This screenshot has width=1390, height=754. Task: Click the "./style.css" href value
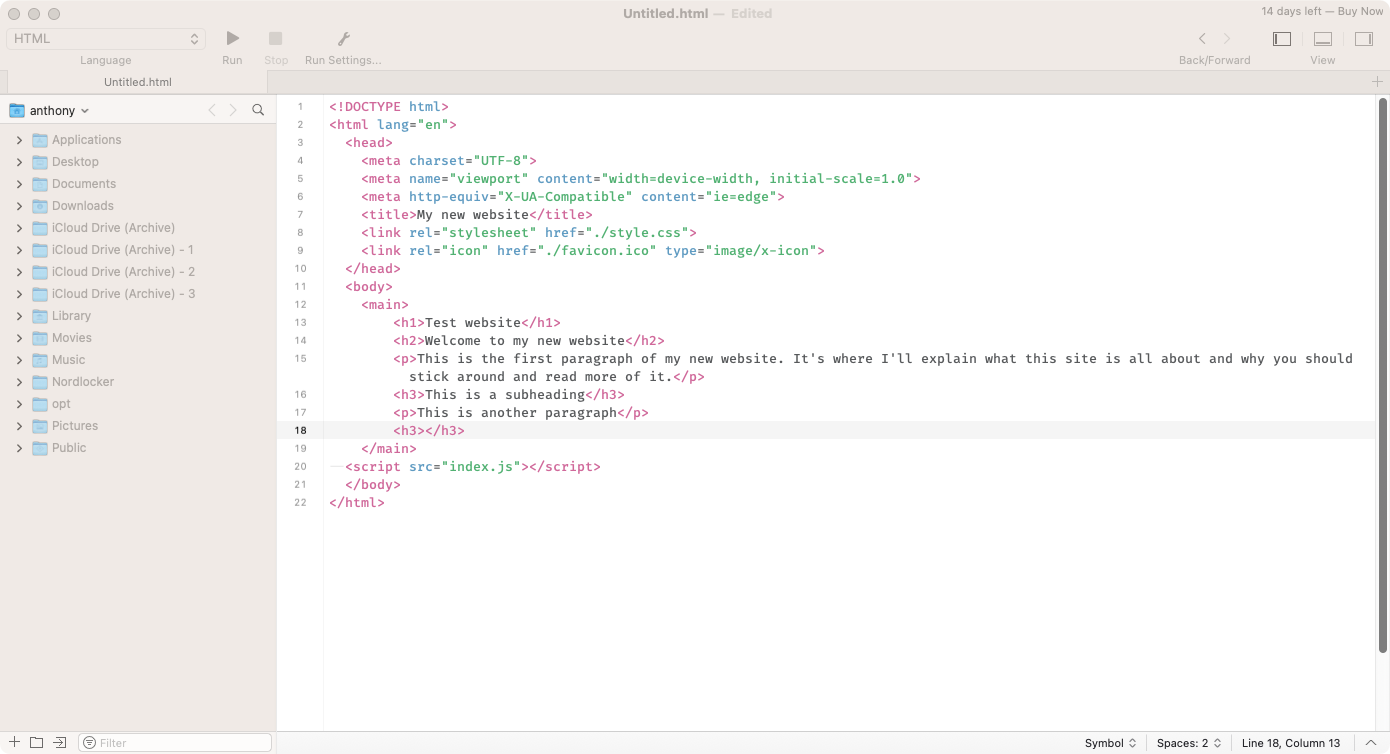tap(637, 233)
